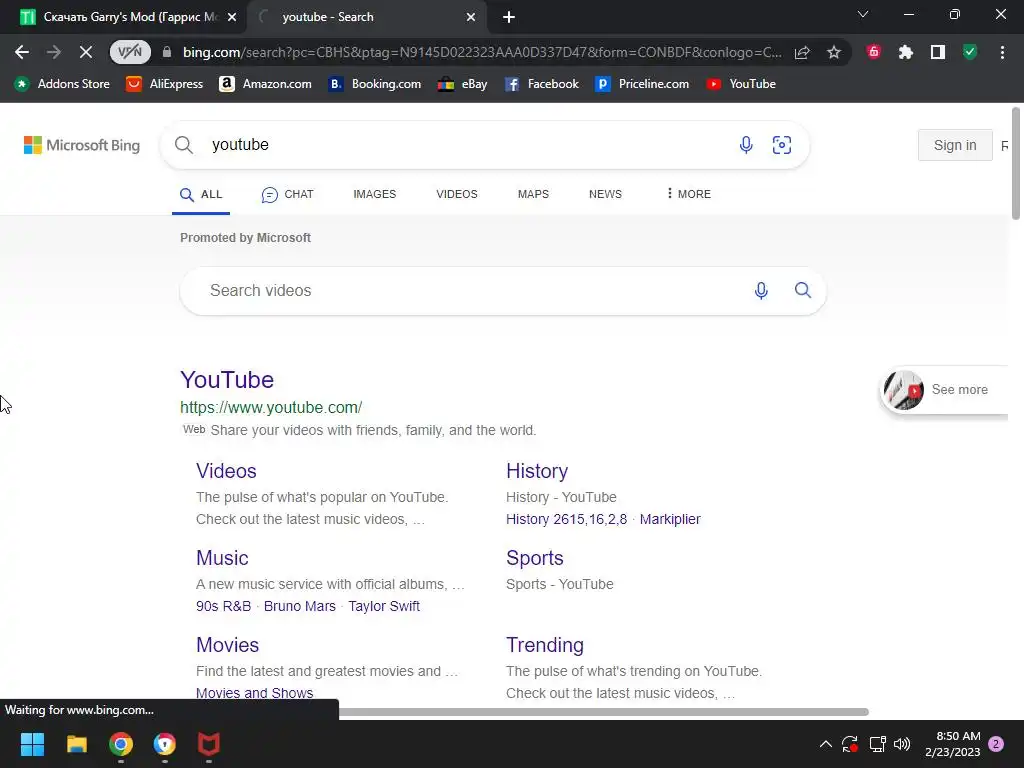Open the Trending sitelink
The width and height of the screenshot is (1024, 768).
545,645
